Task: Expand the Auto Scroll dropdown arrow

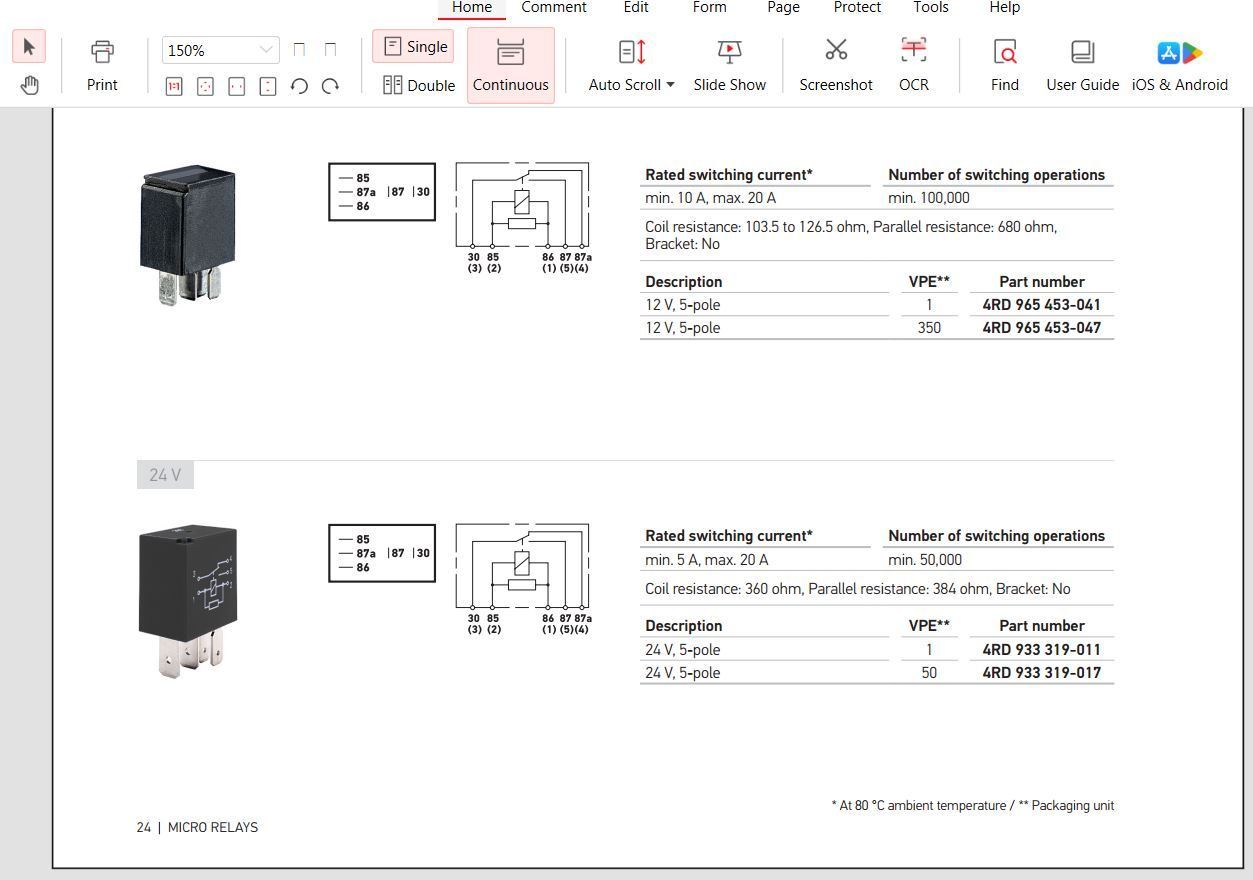Action: (x=670, y=85)
